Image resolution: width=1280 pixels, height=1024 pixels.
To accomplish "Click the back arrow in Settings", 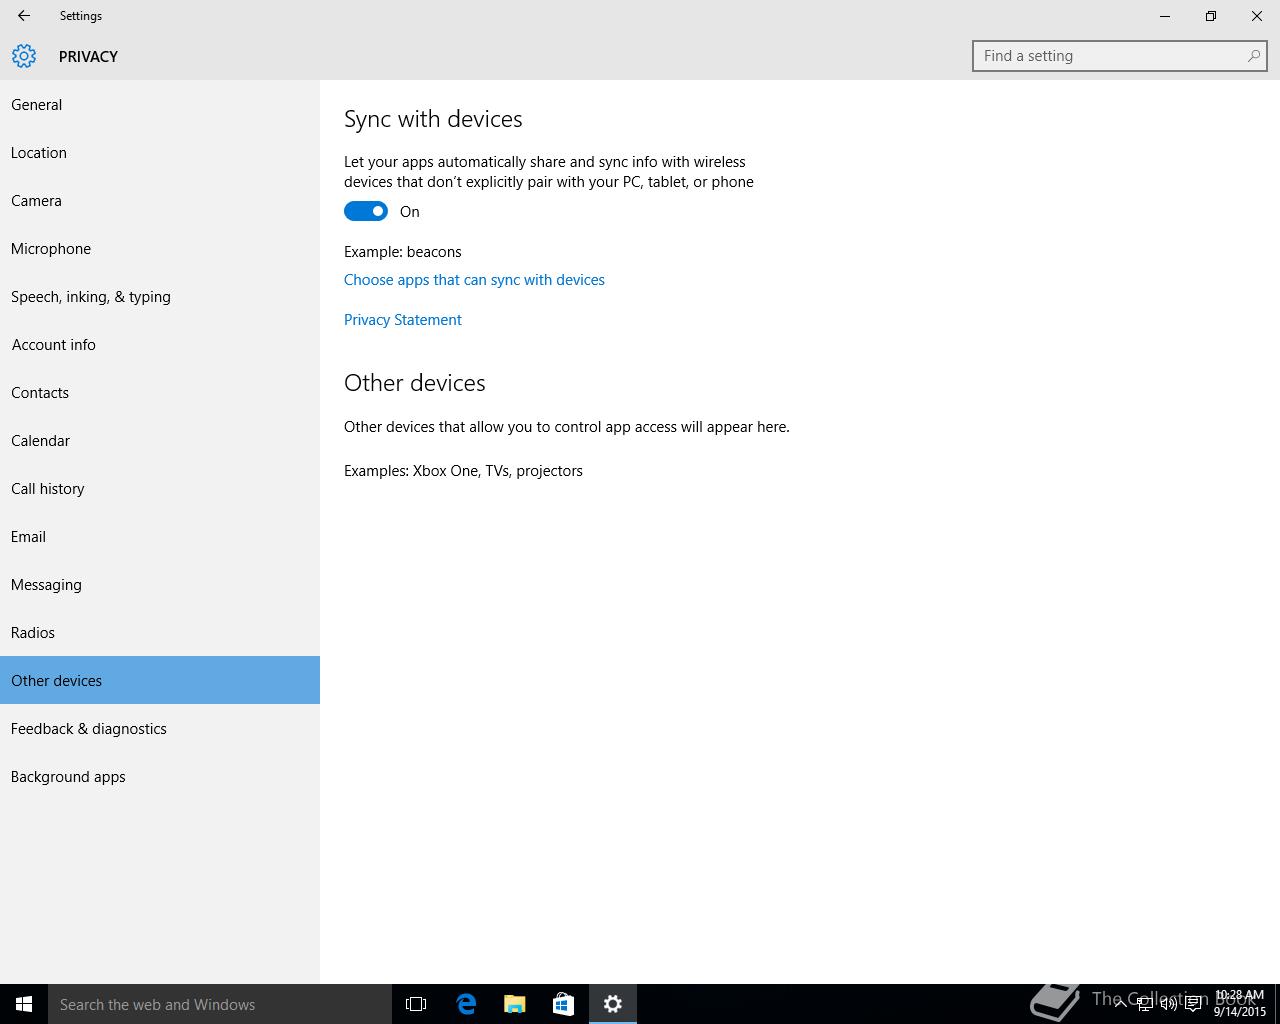I will (x=24, y=16).
